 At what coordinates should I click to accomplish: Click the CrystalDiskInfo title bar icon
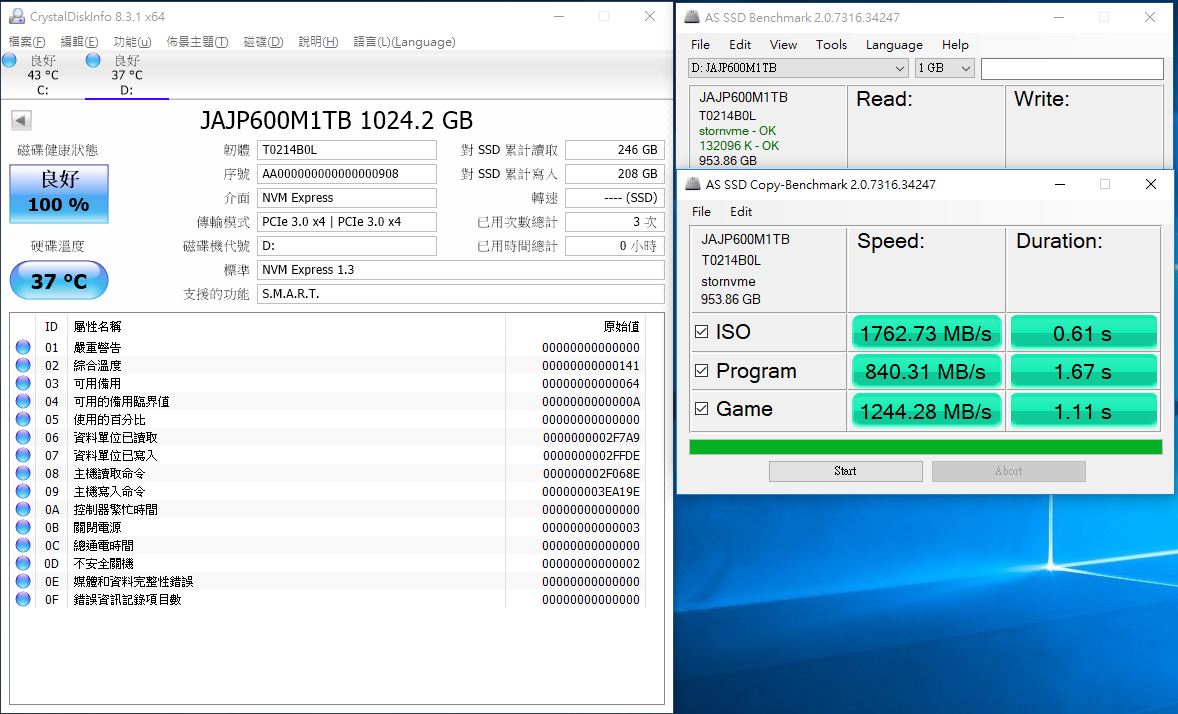tap(15, 16)
